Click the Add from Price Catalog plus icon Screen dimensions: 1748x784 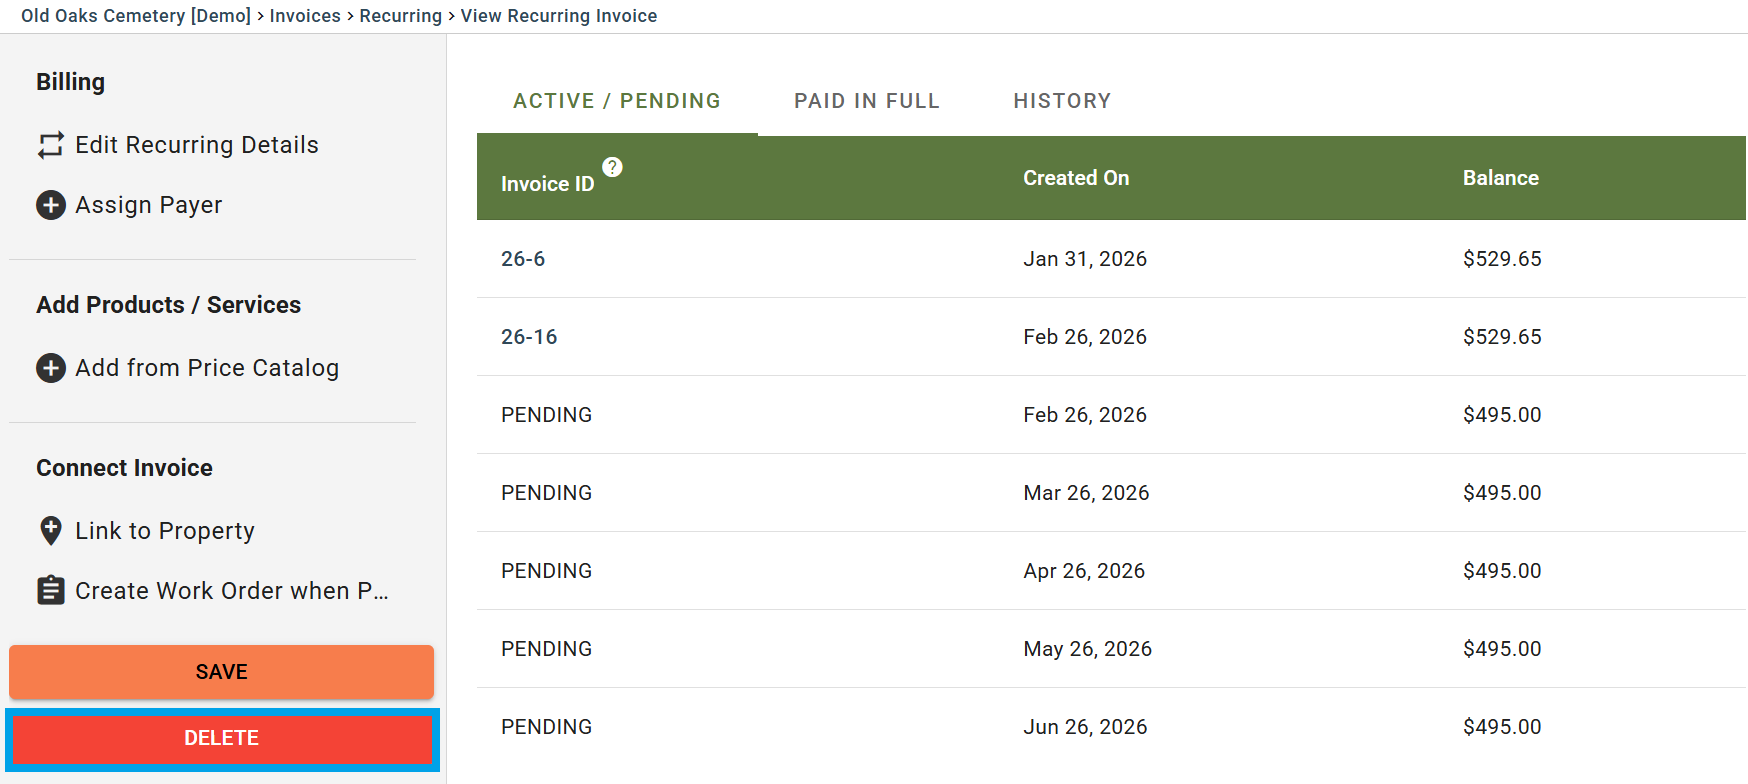(51, 368)
